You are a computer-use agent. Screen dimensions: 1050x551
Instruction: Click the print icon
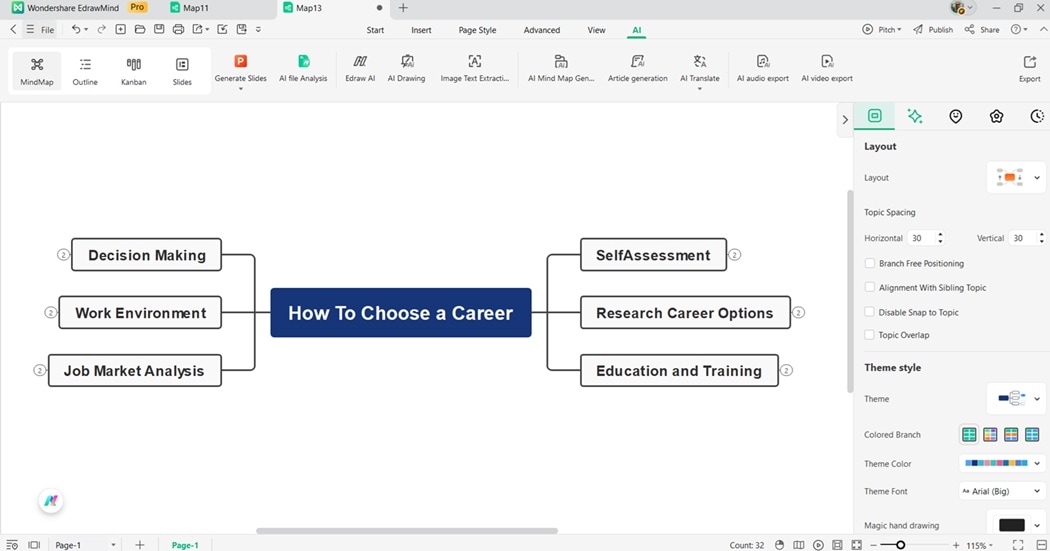178,29
